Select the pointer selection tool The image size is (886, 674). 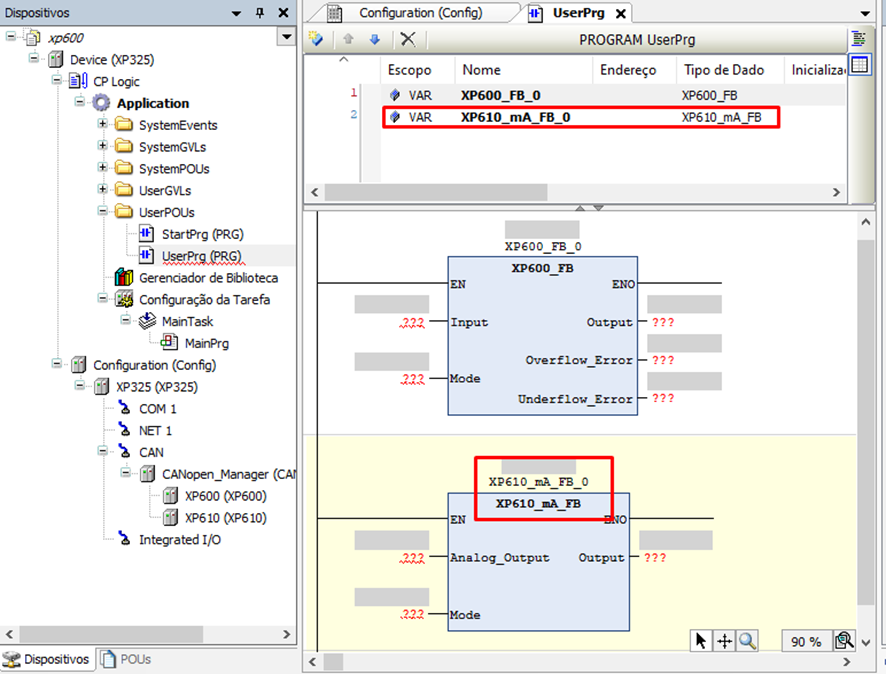(x=701, y=641)
